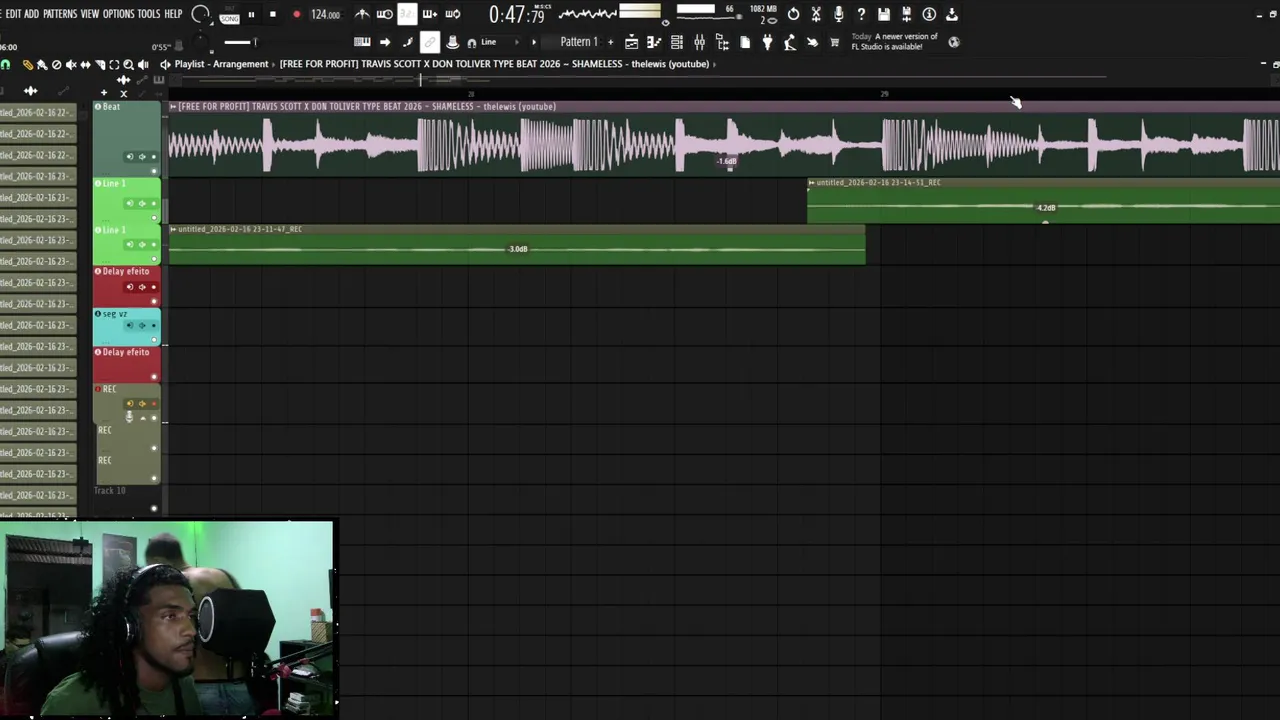Open the Browser tree icon
1280x720 pixels.
[722, 42]
